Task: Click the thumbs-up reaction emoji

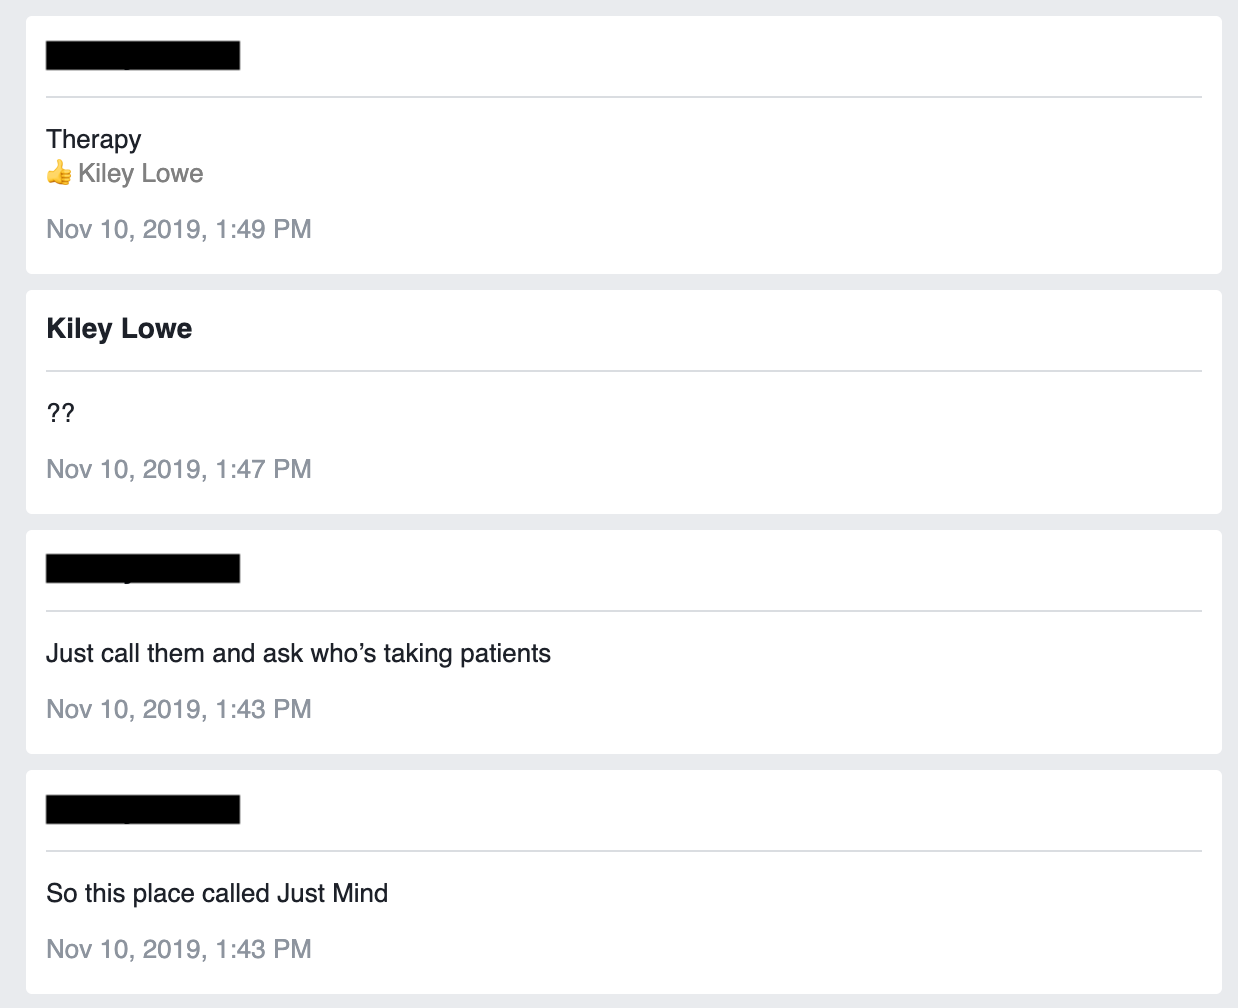Action: (x=59, y=173)
